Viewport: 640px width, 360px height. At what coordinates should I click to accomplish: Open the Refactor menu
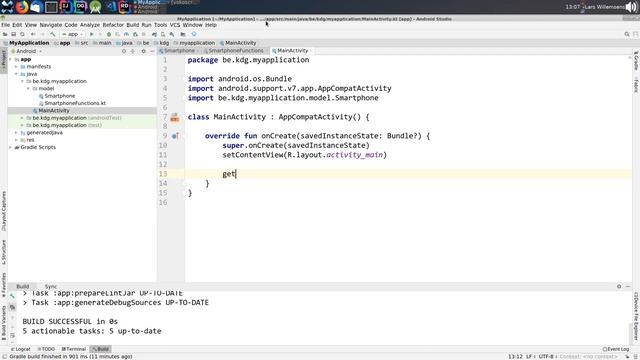[x=113, y=25]
